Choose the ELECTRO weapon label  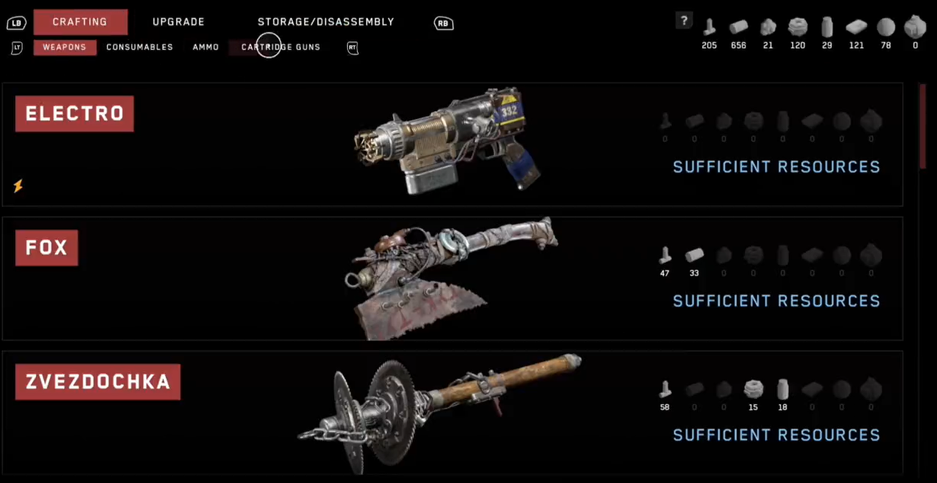point(75,114)
